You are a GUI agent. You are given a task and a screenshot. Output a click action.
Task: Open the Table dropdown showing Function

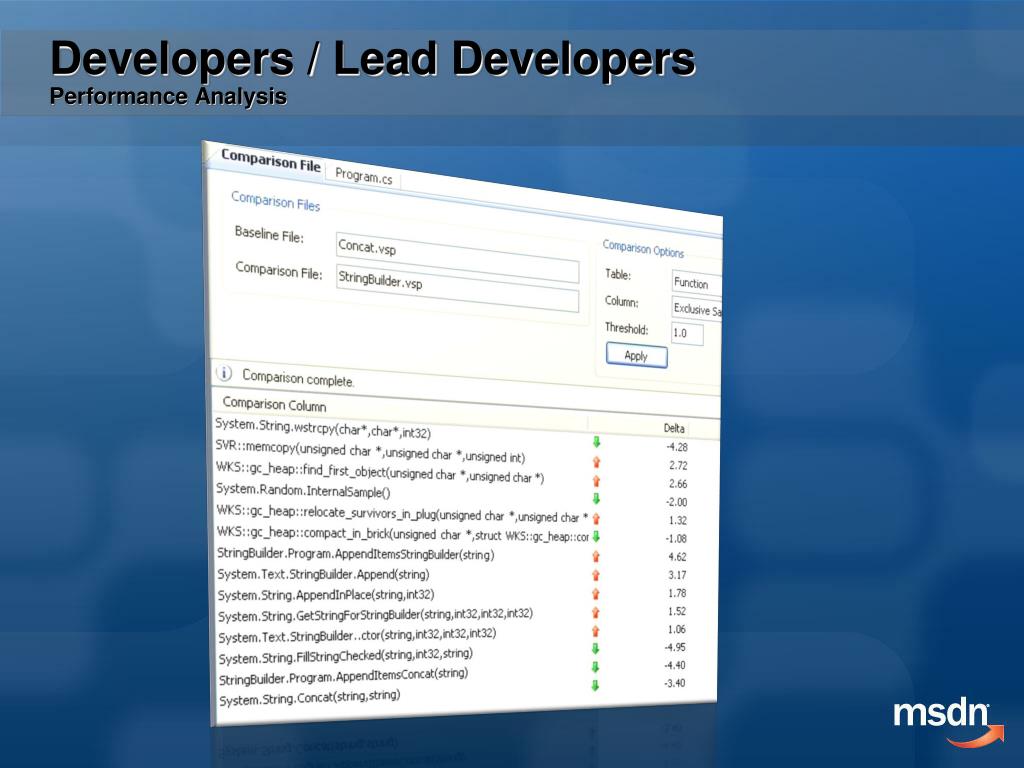(696, 283)
